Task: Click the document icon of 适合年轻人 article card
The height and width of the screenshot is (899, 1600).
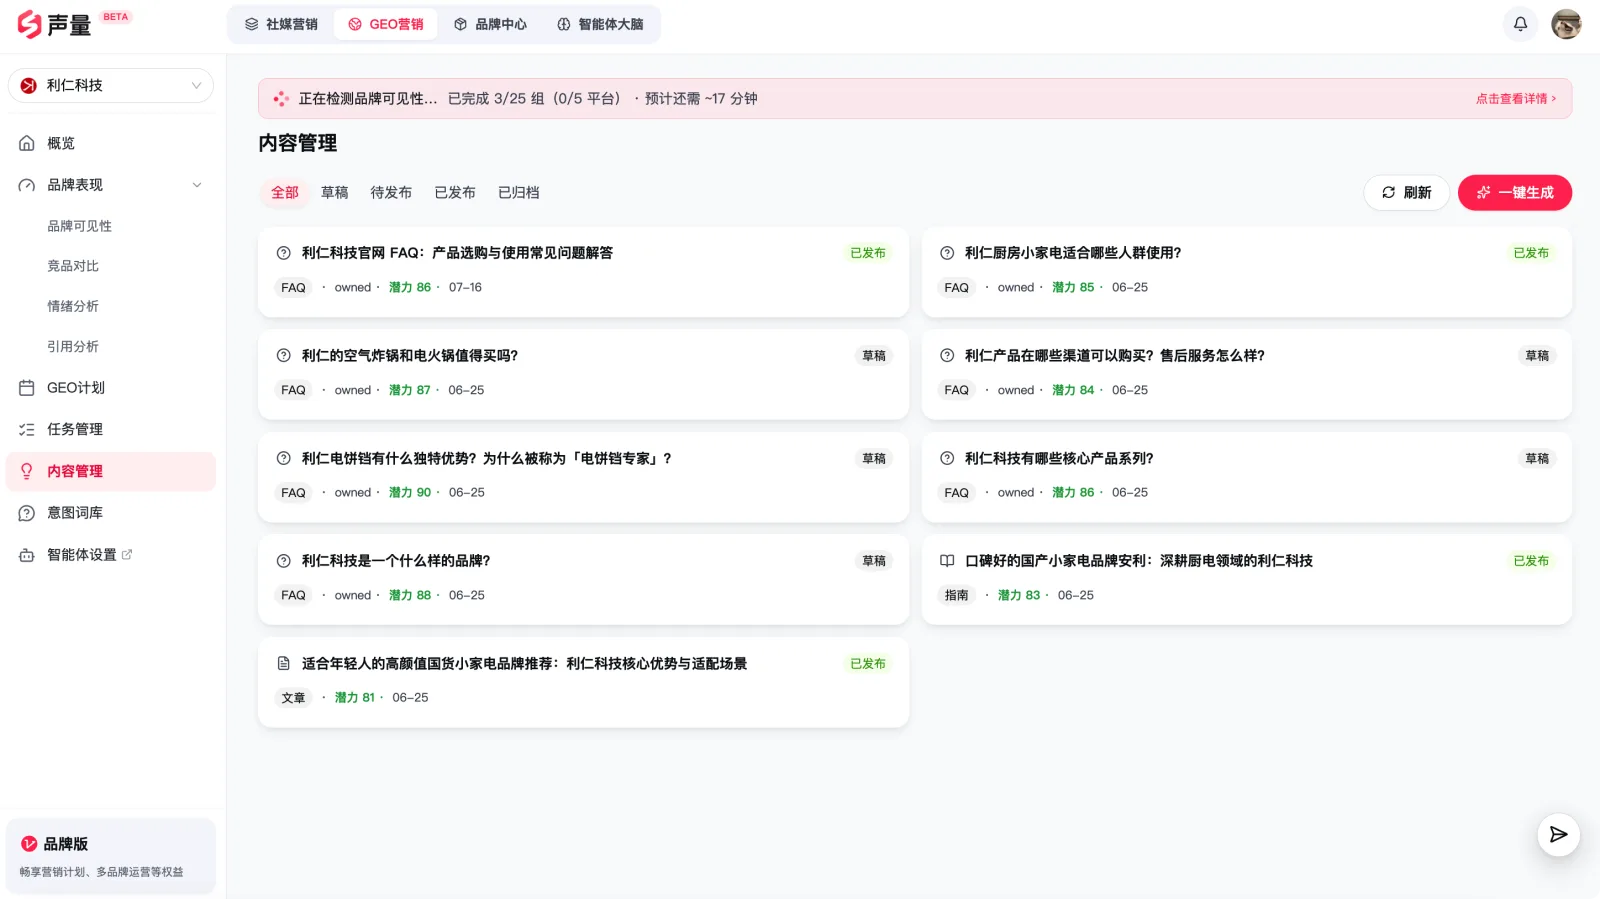Action: coord(284,663)
